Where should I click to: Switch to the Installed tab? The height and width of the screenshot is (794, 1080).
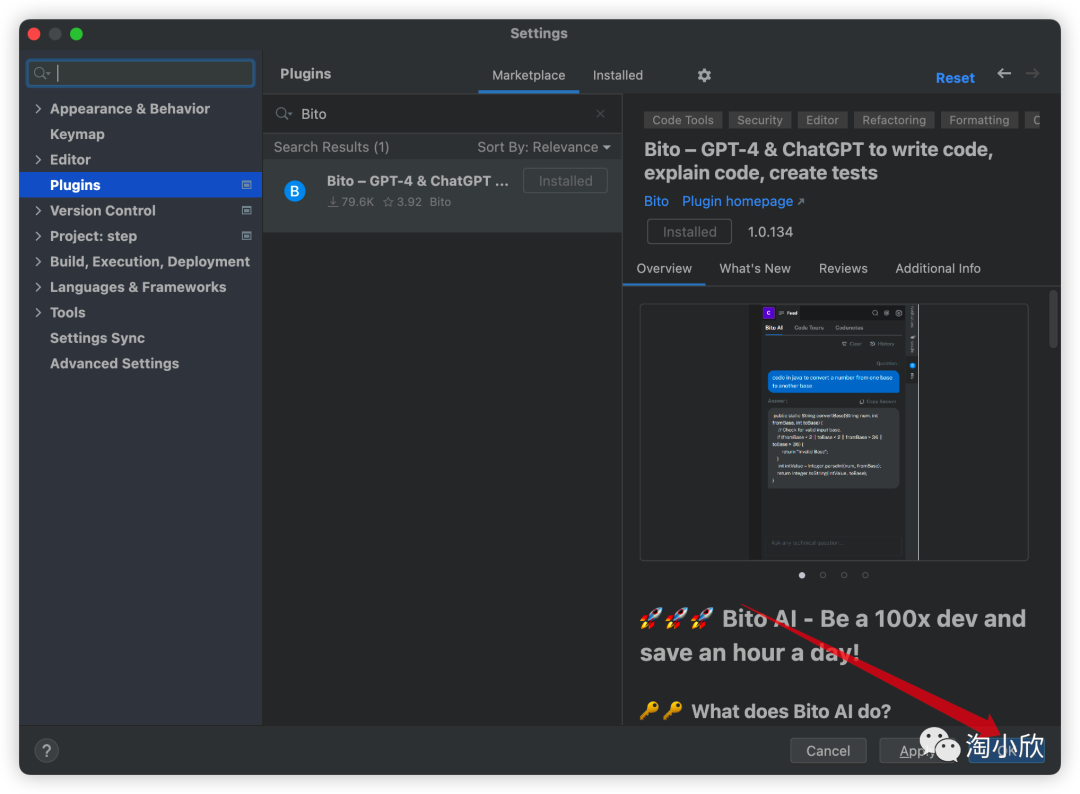pos(617,75)
